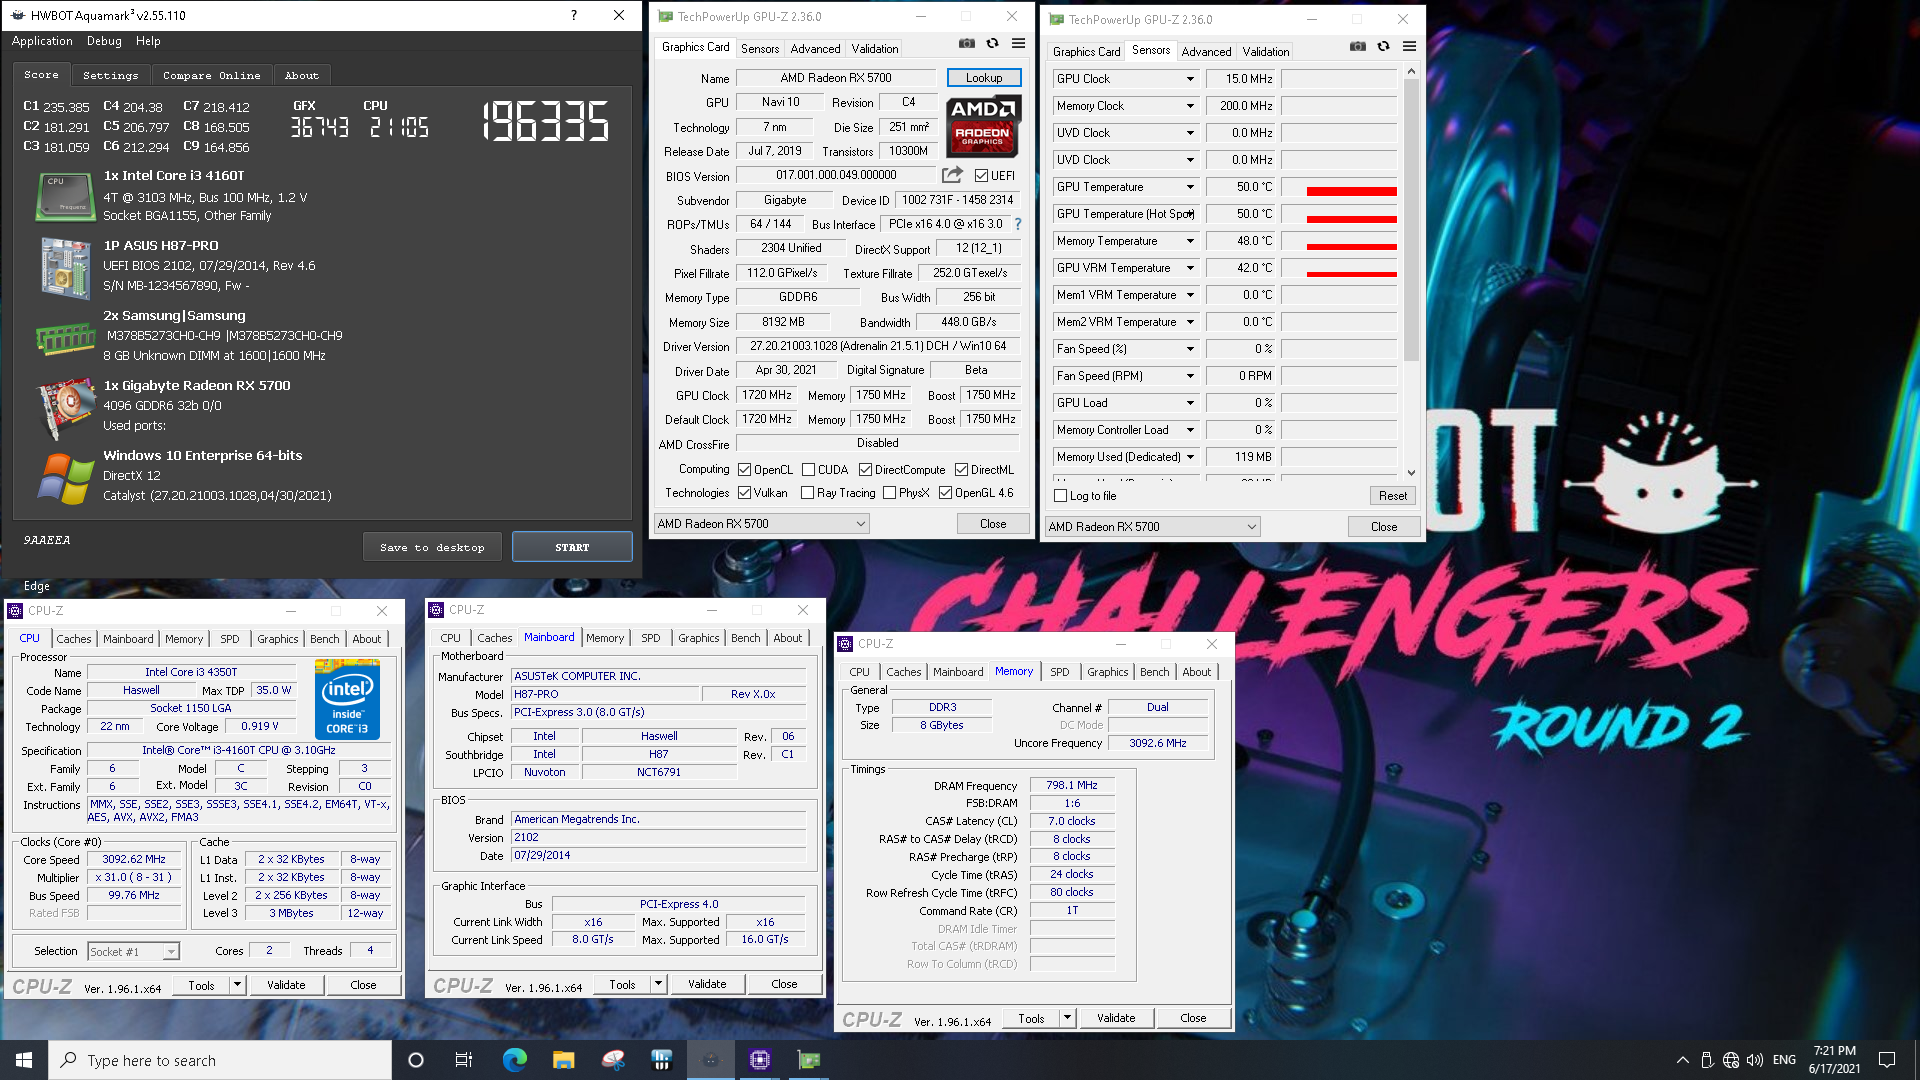
Task: Open Task View from the taskbar
Action: 463,1060
